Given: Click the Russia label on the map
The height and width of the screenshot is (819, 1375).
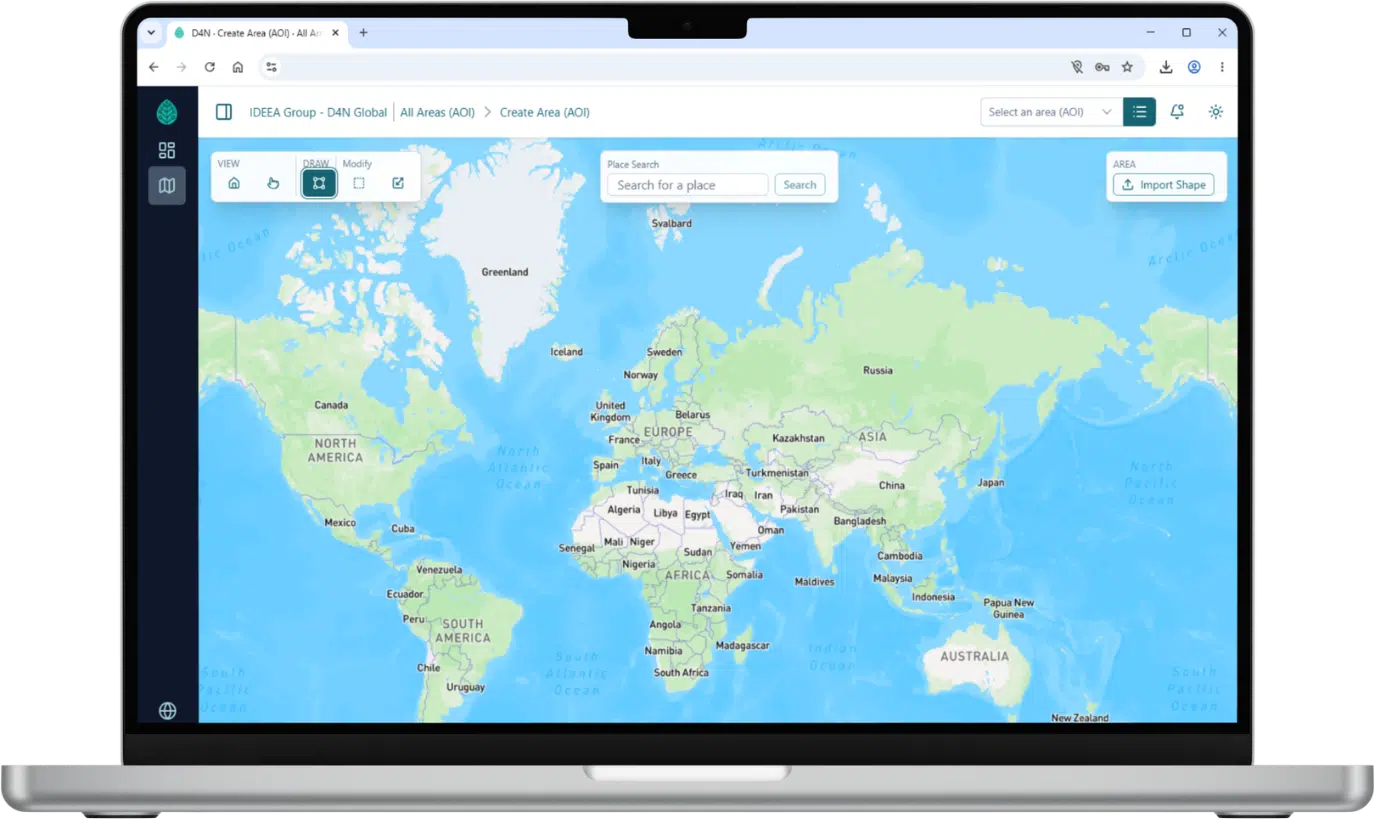Looking at the screenshot, I should point(878,370).
